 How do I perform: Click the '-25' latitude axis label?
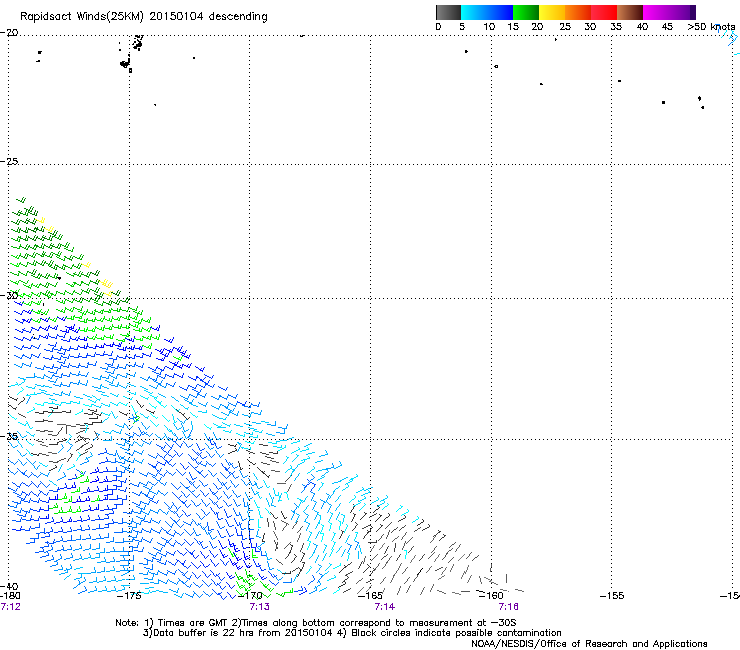(x=9, y=161)
